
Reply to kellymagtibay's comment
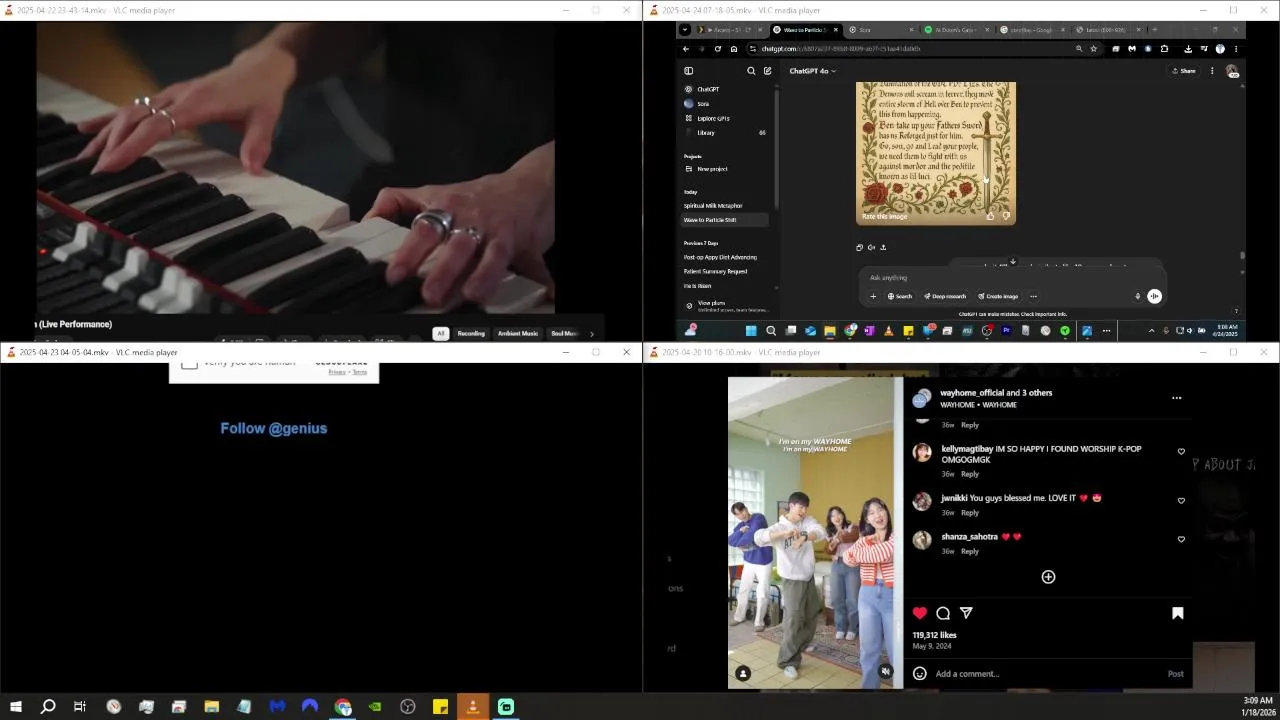970,474
